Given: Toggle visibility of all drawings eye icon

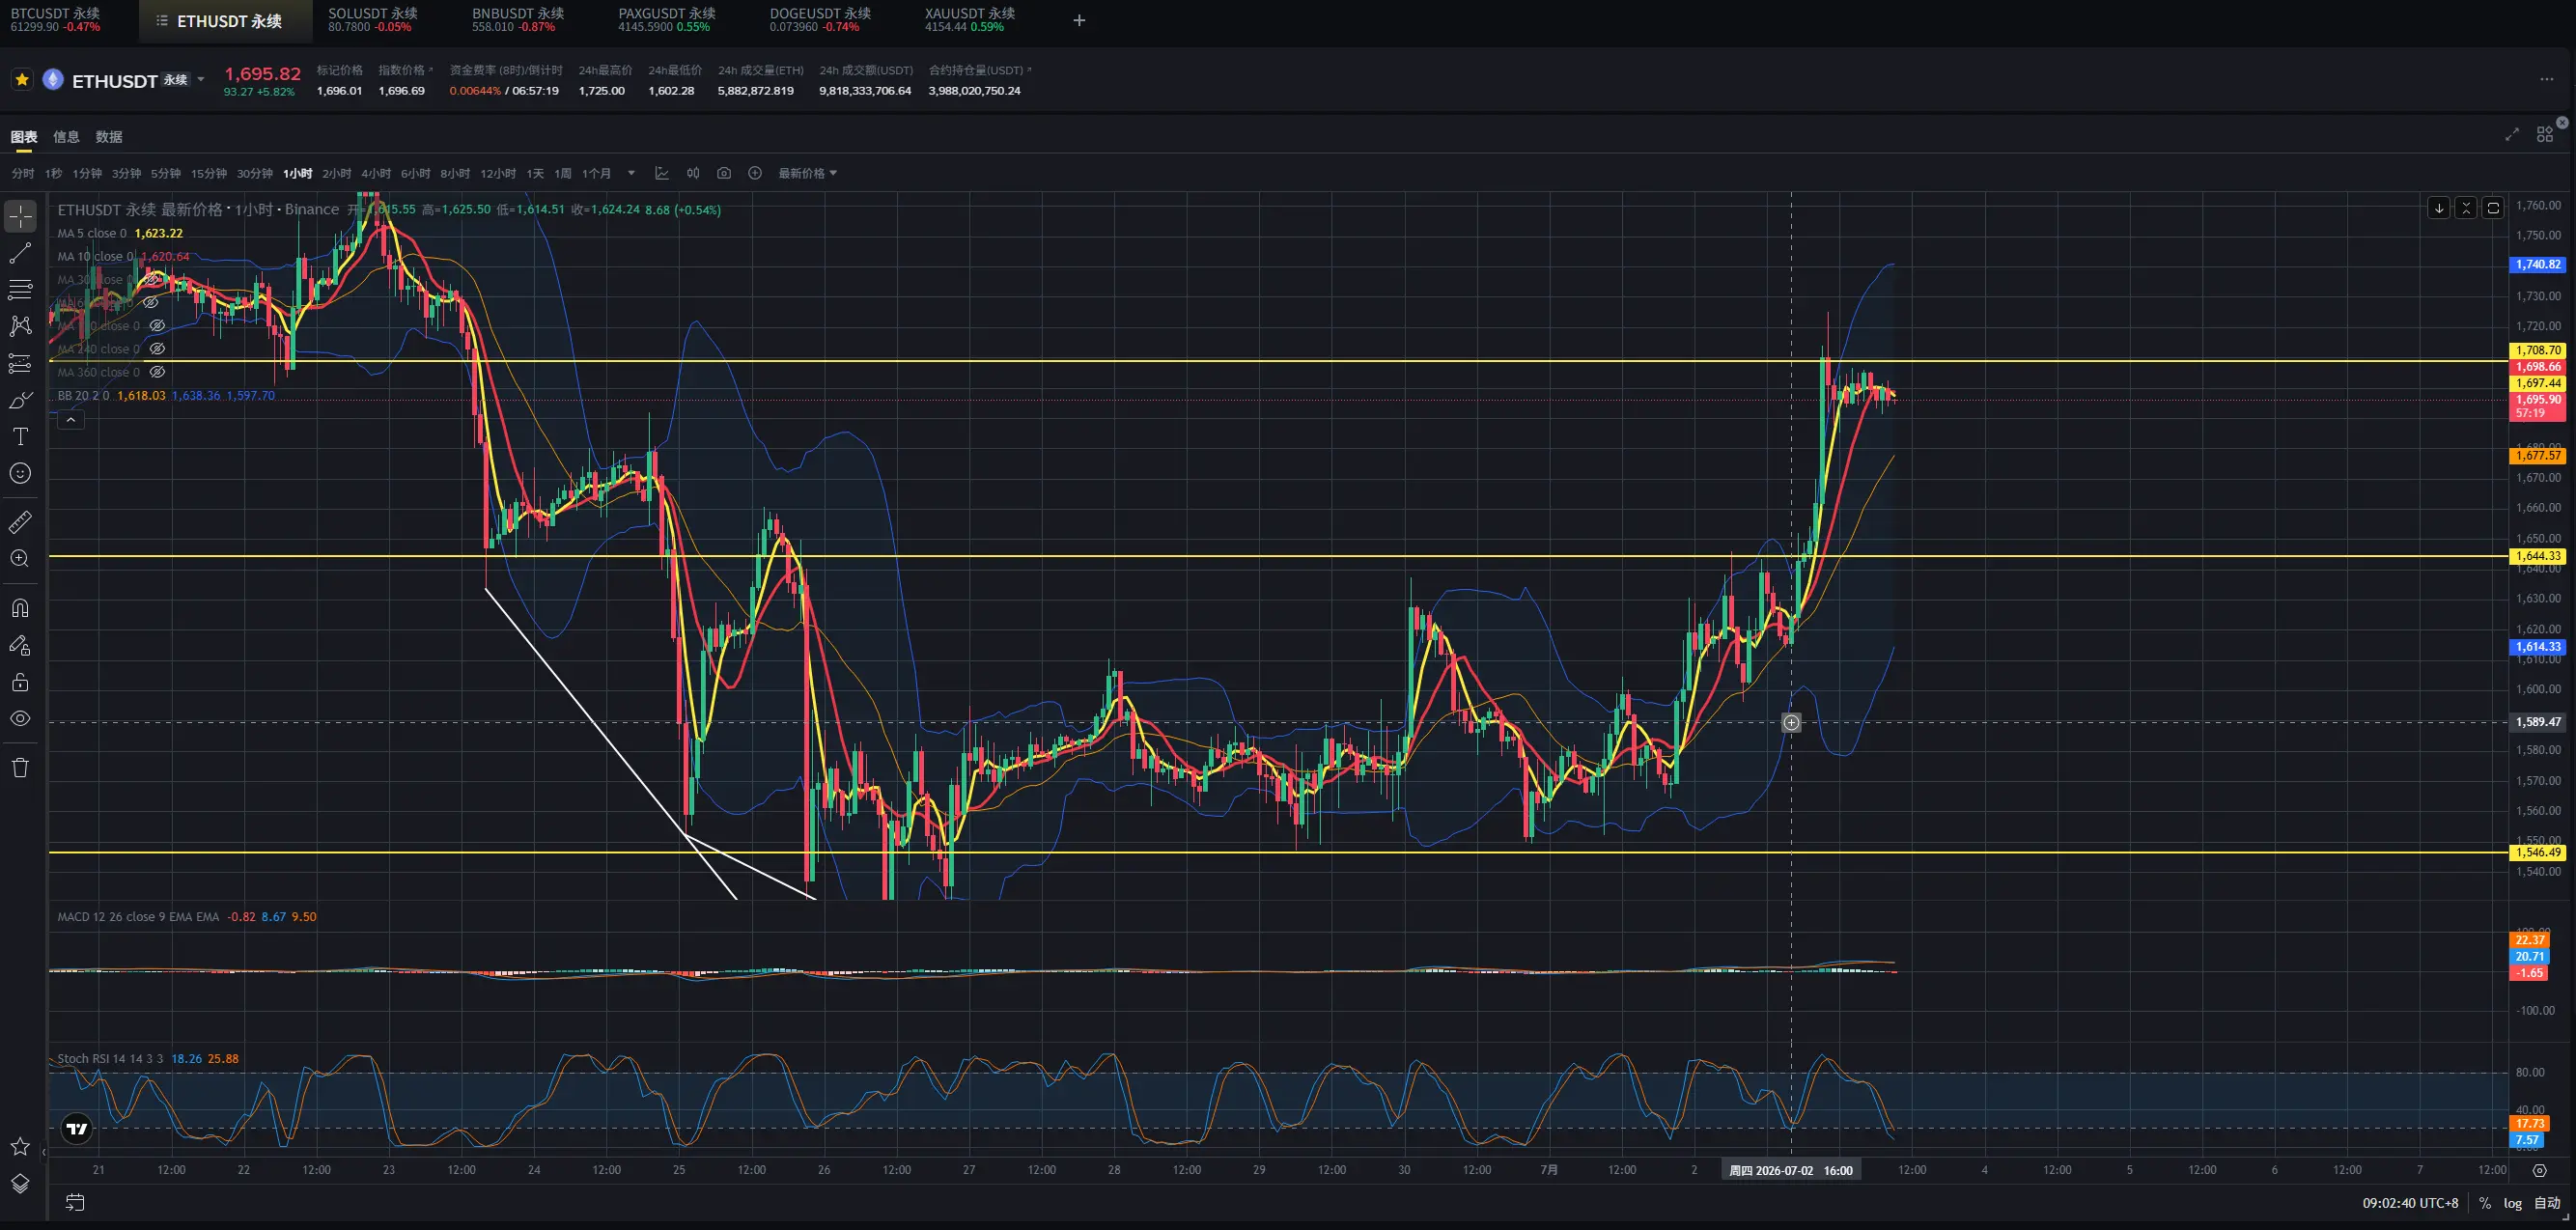Looking at the screenshot, I should tap(20, 719).
